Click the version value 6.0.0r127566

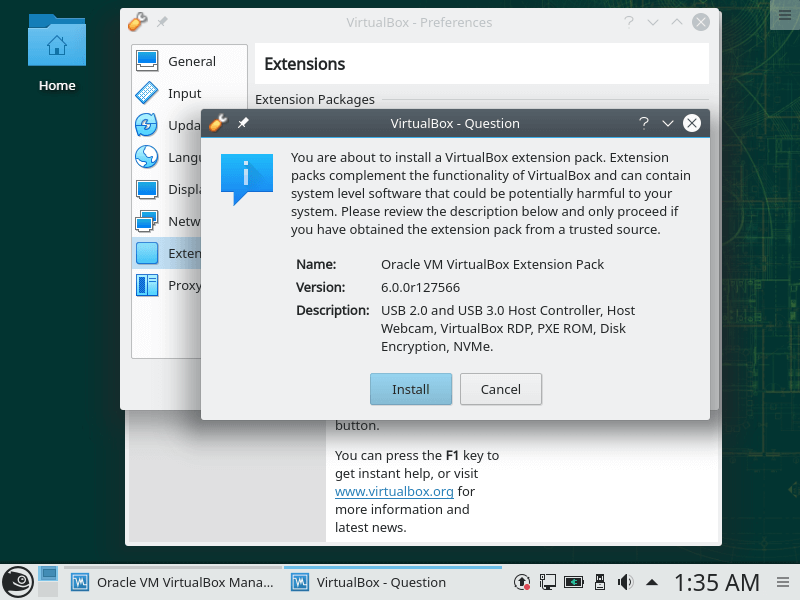tap(420, 287)
